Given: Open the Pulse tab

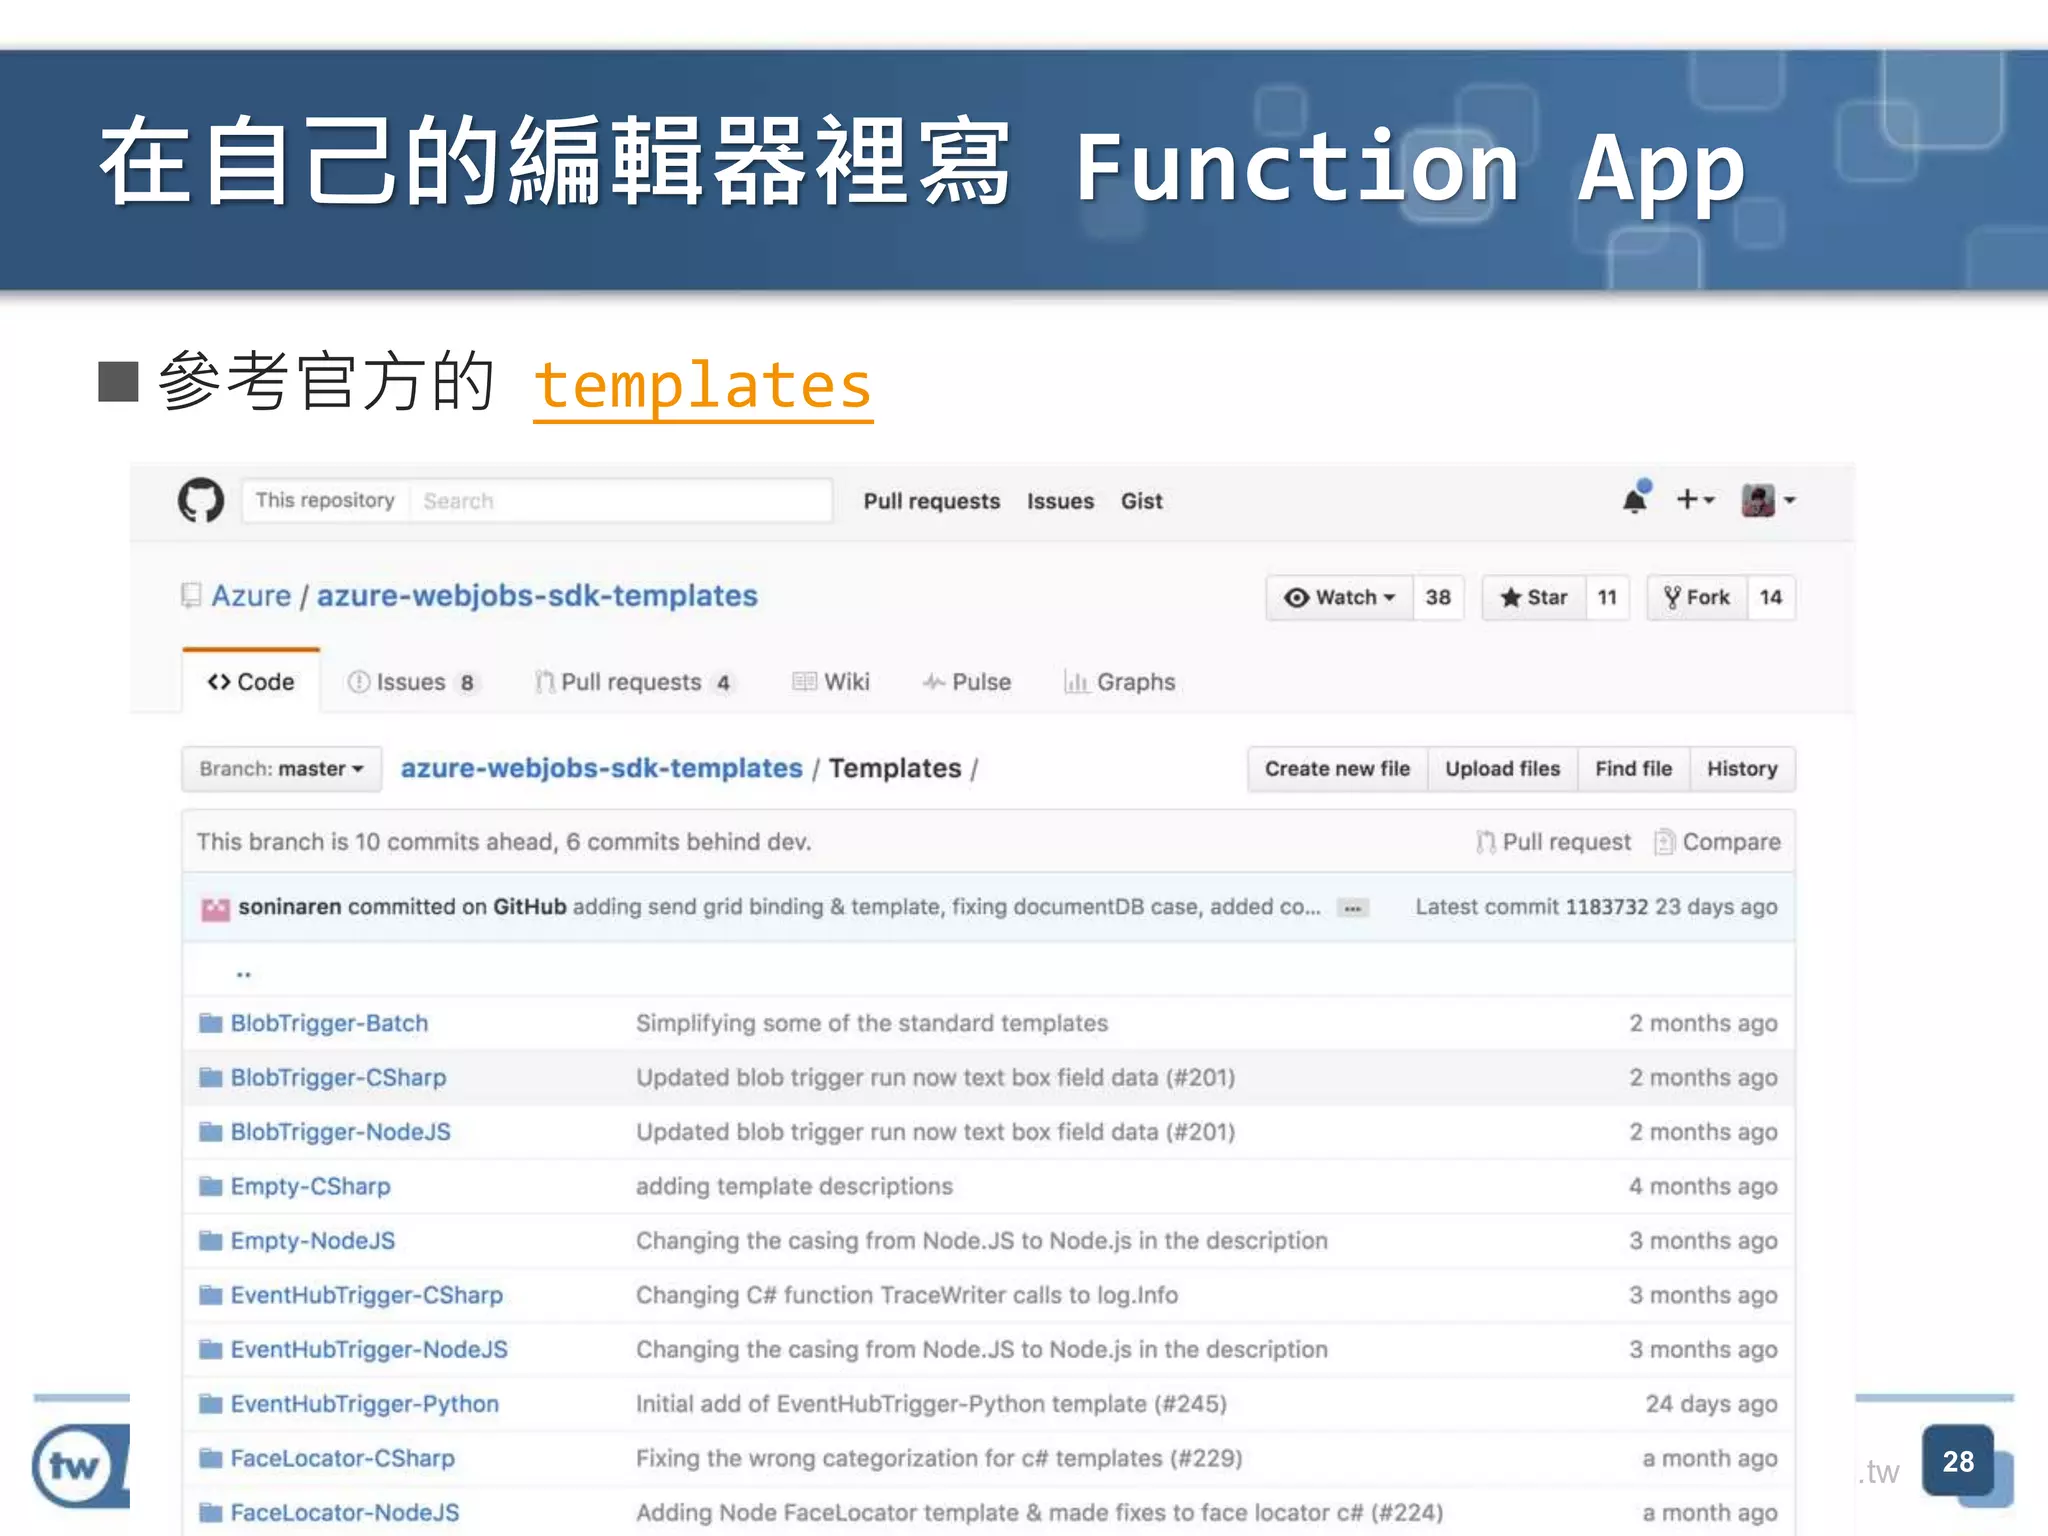Looking at the screenshot, I should click(966, 682).
